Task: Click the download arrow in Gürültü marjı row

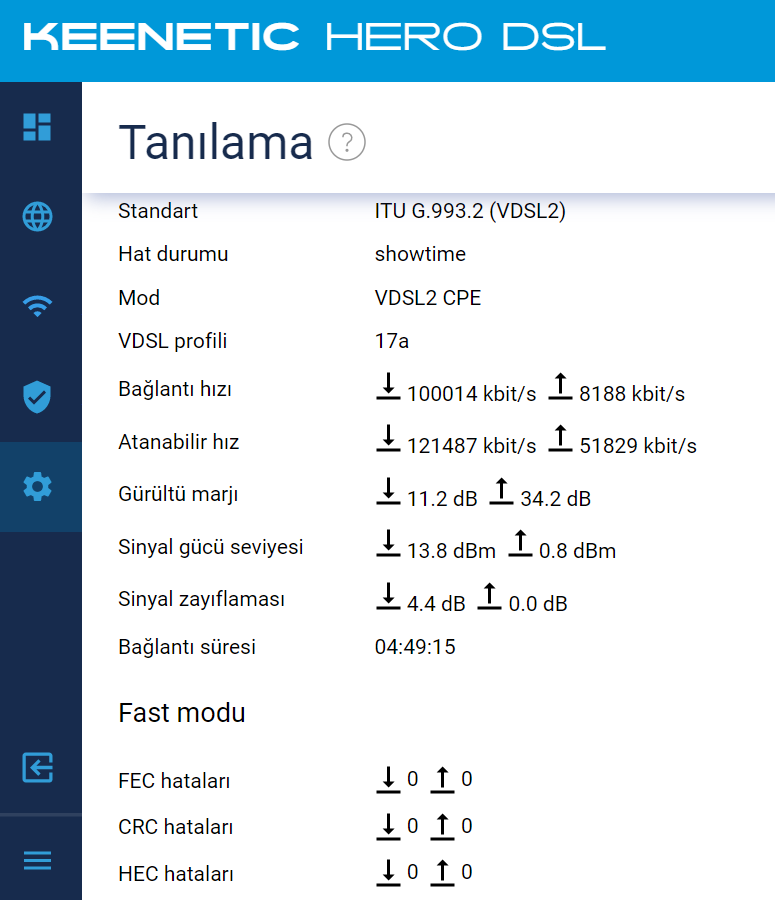Action: [x=388, y=491]
